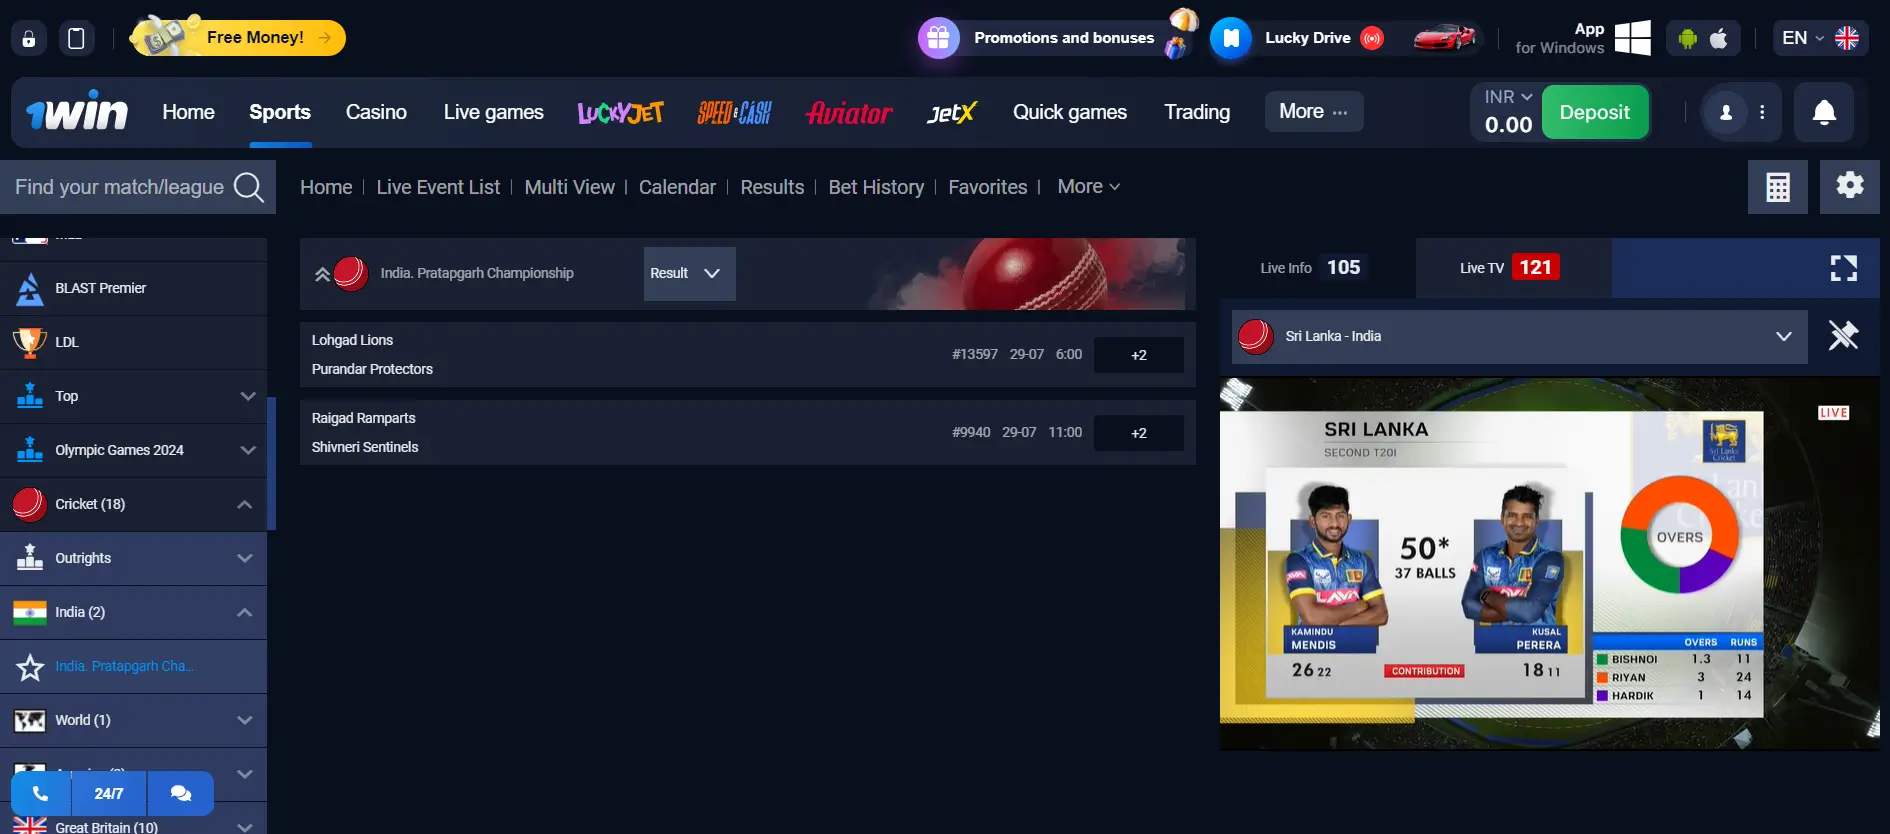Open the Calendar tab
The width and height of the screenshot is (1890, 834).
tap(677, 187)
